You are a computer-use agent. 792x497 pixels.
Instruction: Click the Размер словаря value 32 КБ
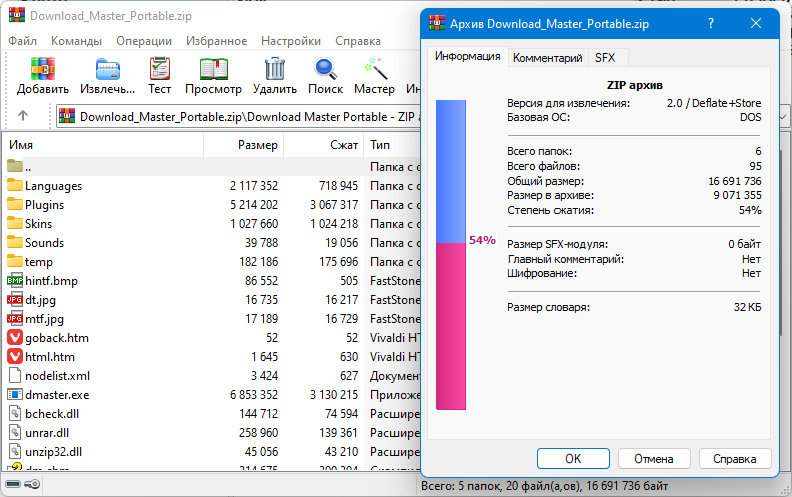click(747, 307)
